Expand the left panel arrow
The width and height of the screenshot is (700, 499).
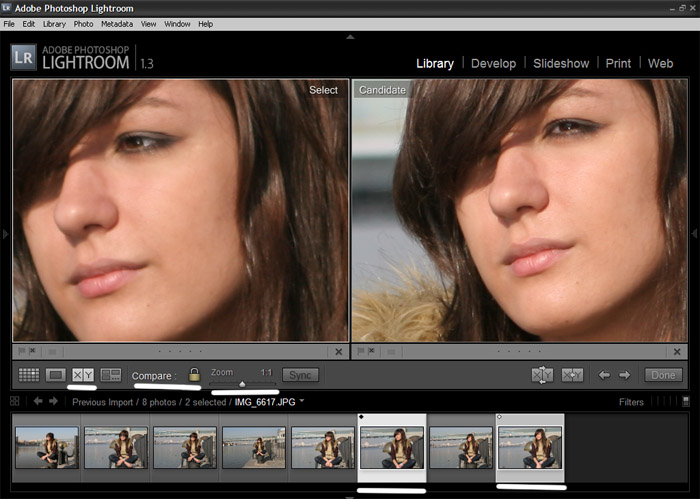5,233
